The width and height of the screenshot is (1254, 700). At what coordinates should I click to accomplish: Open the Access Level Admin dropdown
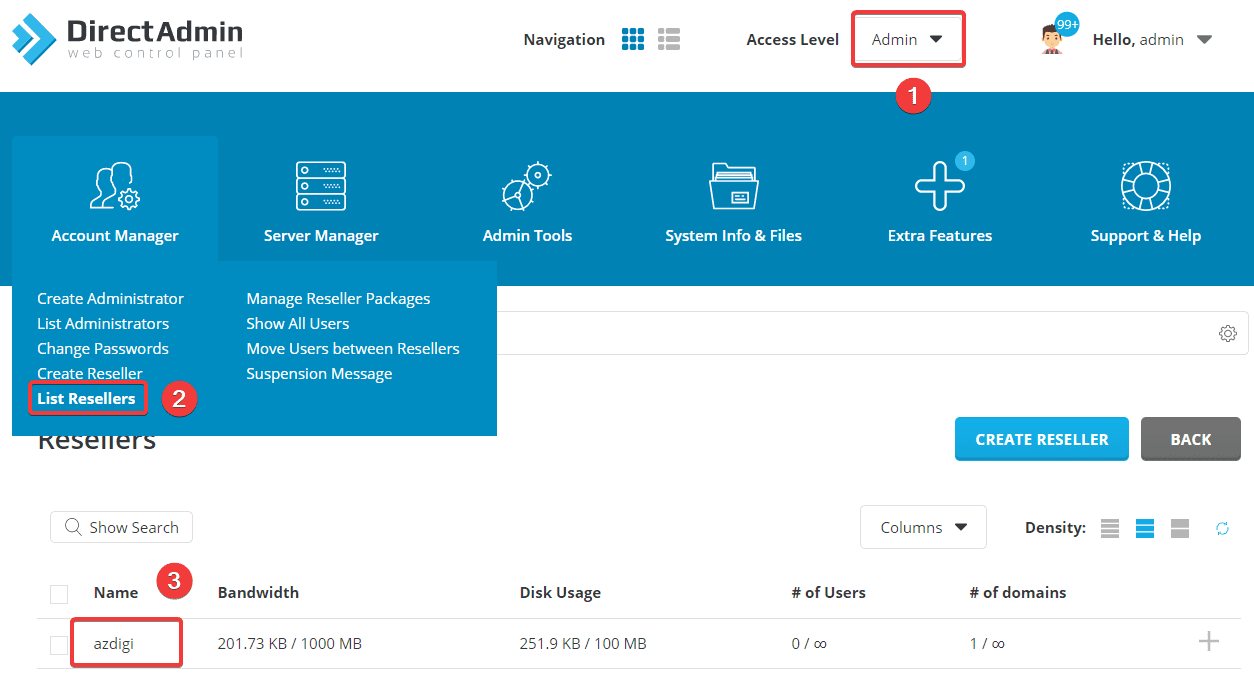(x=907, y=39)
